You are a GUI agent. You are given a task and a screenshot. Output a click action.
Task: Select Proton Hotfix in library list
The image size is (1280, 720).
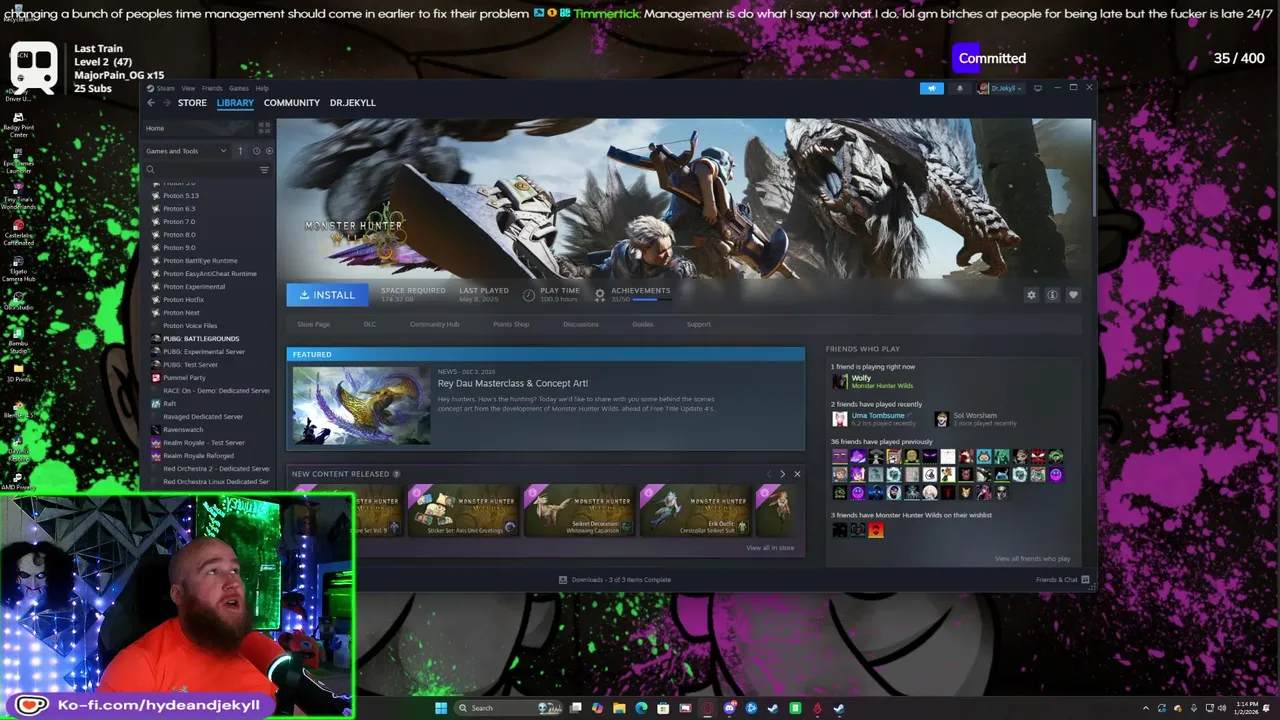pos(183,300)
